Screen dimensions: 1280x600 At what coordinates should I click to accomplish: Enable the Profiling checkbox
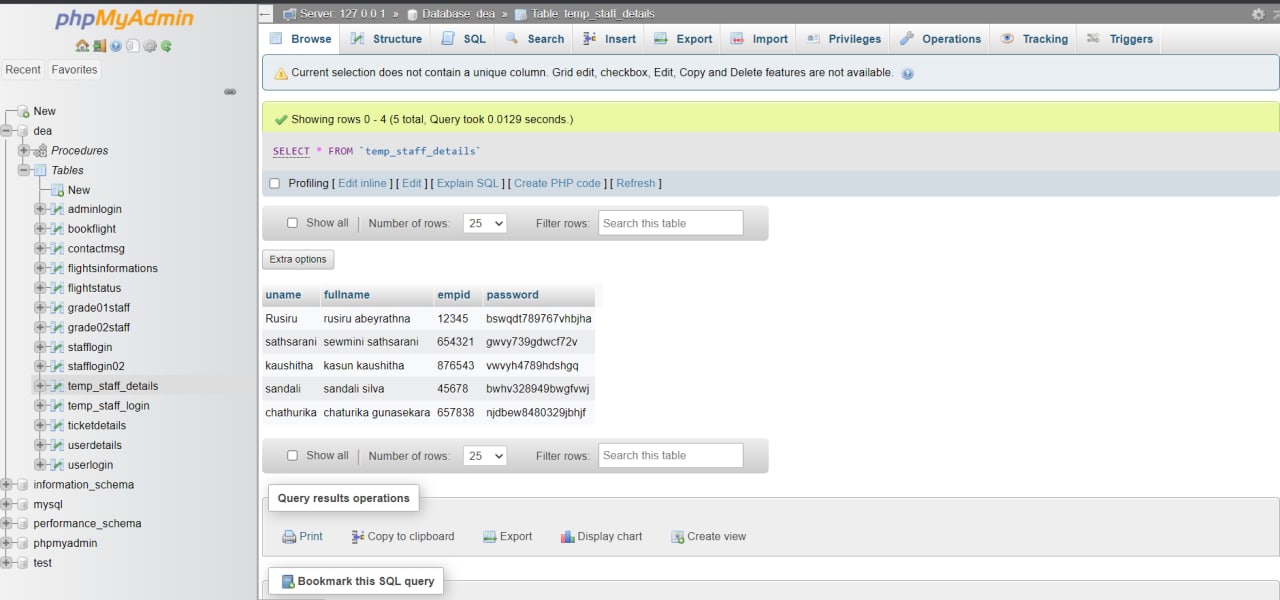pos(275,184)
